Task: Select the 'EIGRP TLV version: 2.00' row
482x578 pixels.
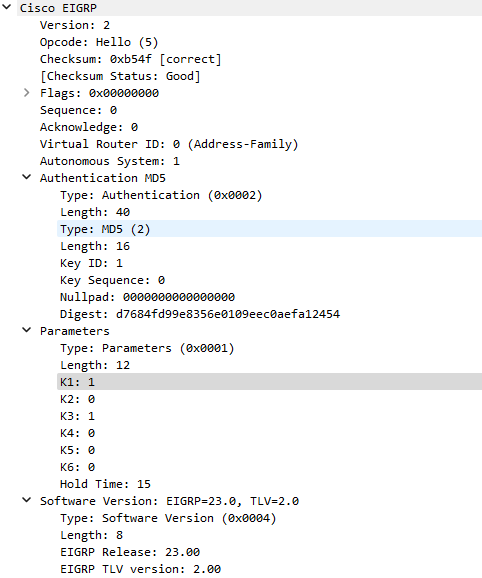Action: coord(140,569)
